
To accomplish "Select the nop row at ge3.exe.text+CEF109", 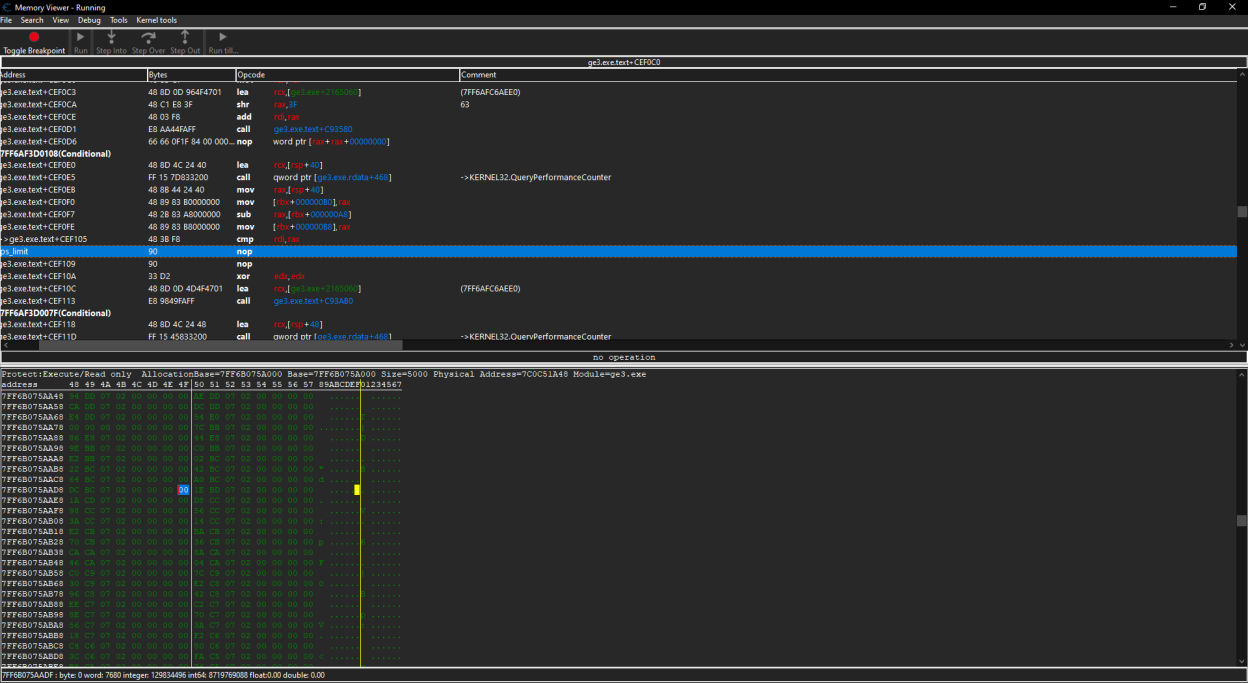I will [618, 264].
